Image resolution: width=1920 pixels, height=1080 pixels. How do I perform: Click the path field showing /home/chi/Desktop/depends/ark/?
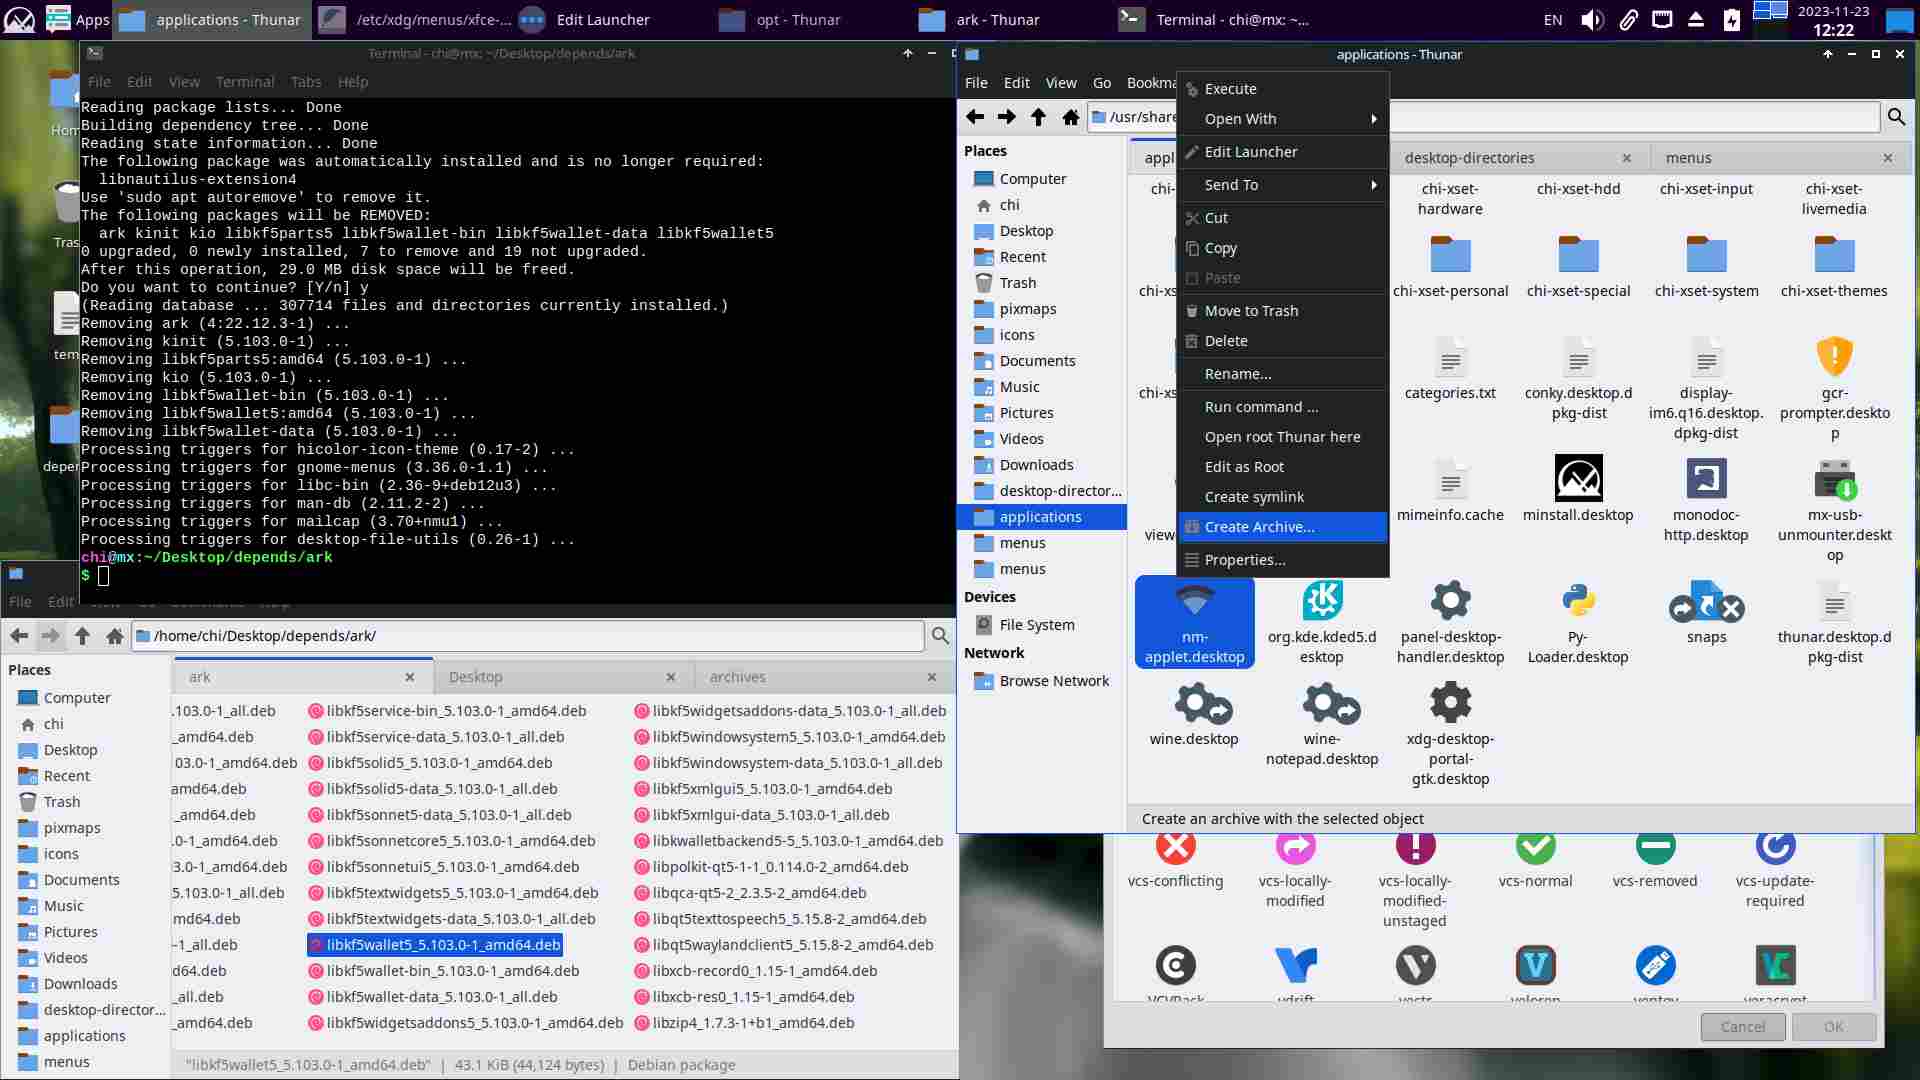(530, 636)
